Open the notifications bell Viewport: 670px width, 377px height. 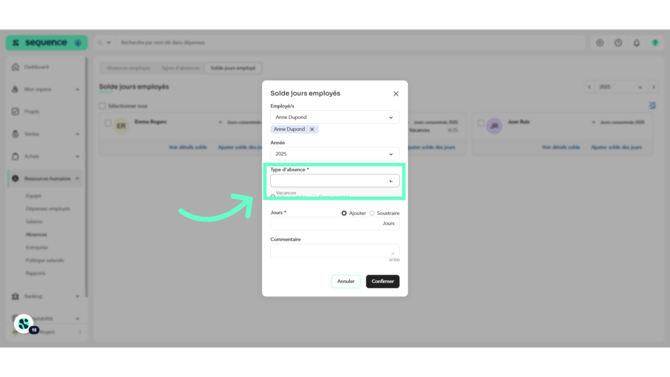637,43
